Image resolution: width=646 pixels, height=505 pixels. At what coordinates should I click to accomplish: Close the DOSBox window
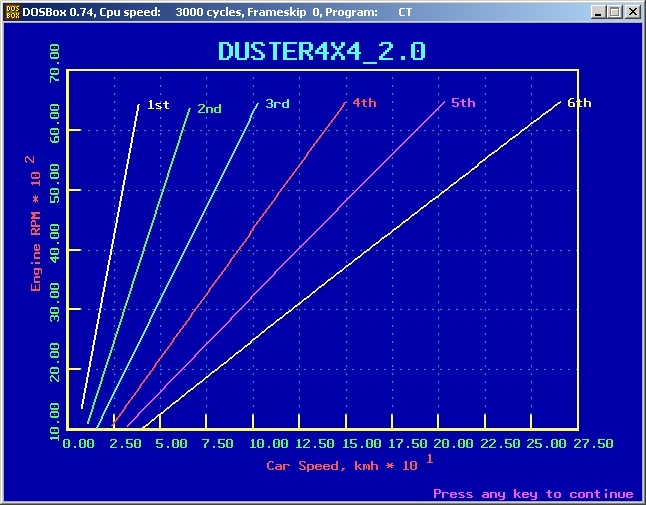[632, 12]
